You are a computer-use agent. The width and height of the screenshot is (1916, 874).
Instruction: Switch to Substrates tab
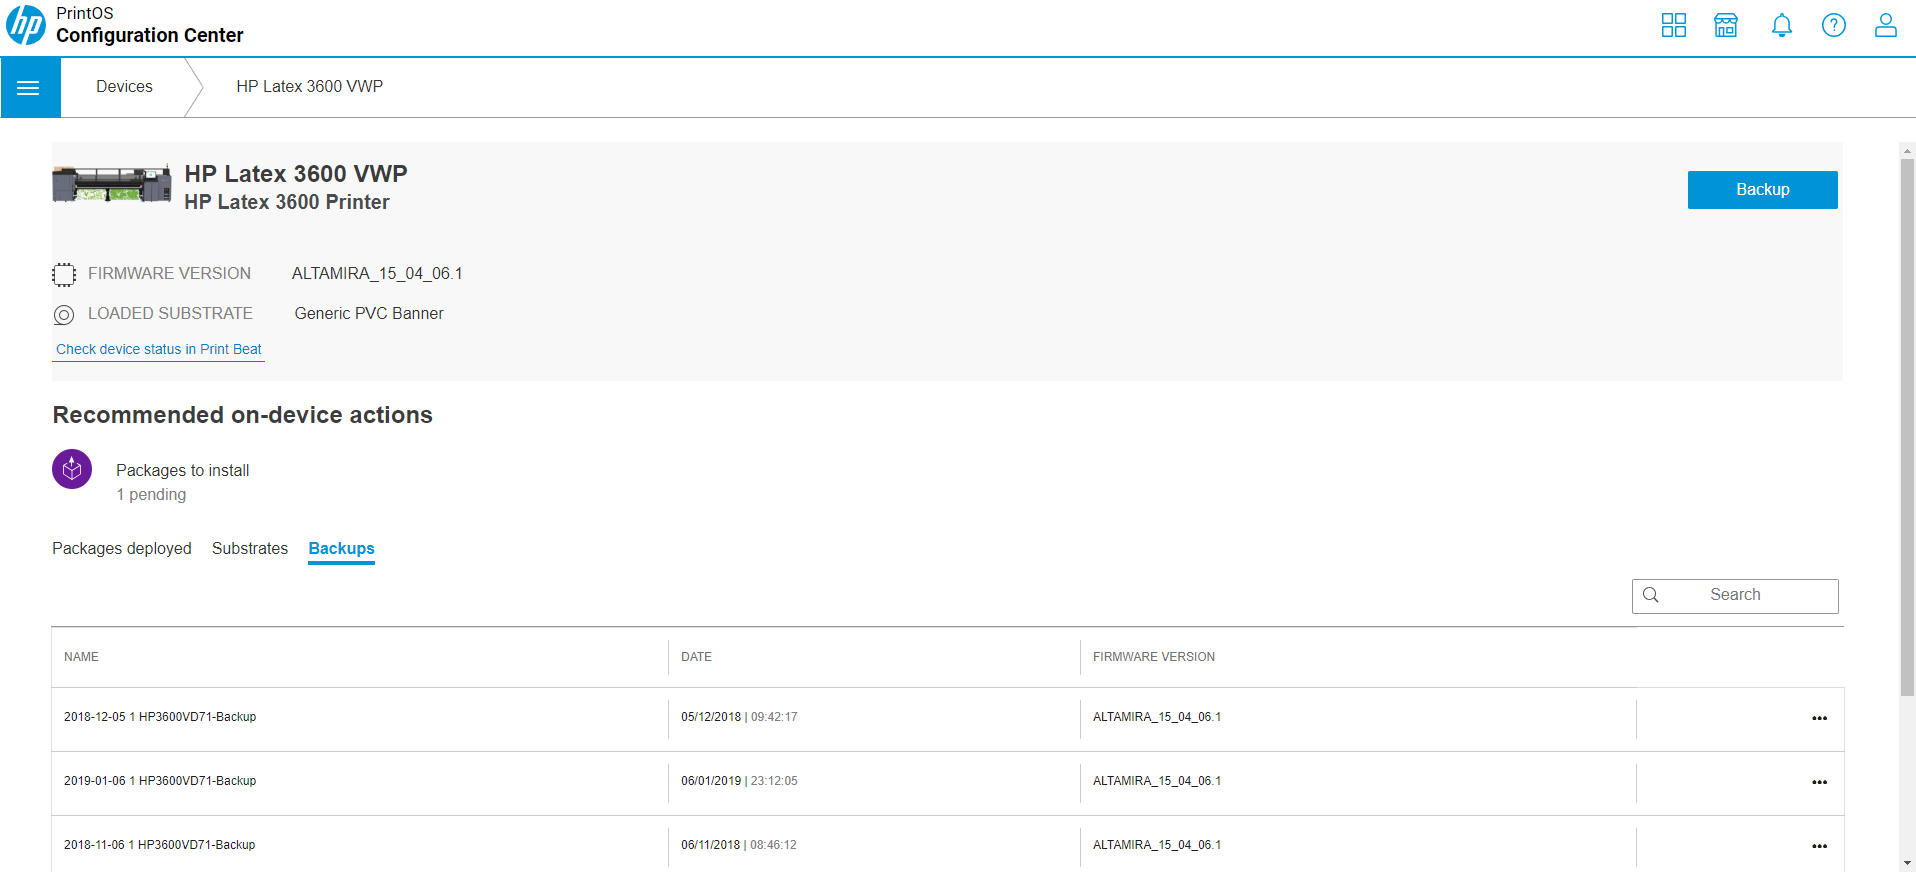(x=250, y=548)
